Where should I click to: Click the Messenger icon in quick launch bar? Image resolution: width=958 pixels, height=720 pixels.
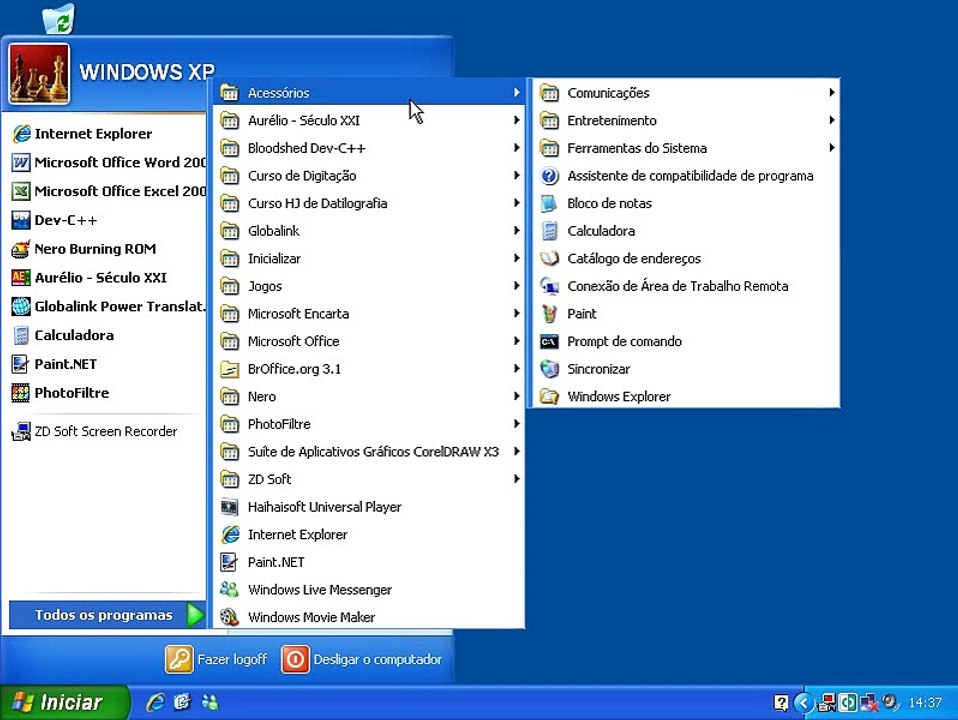[x=210, y=702]
